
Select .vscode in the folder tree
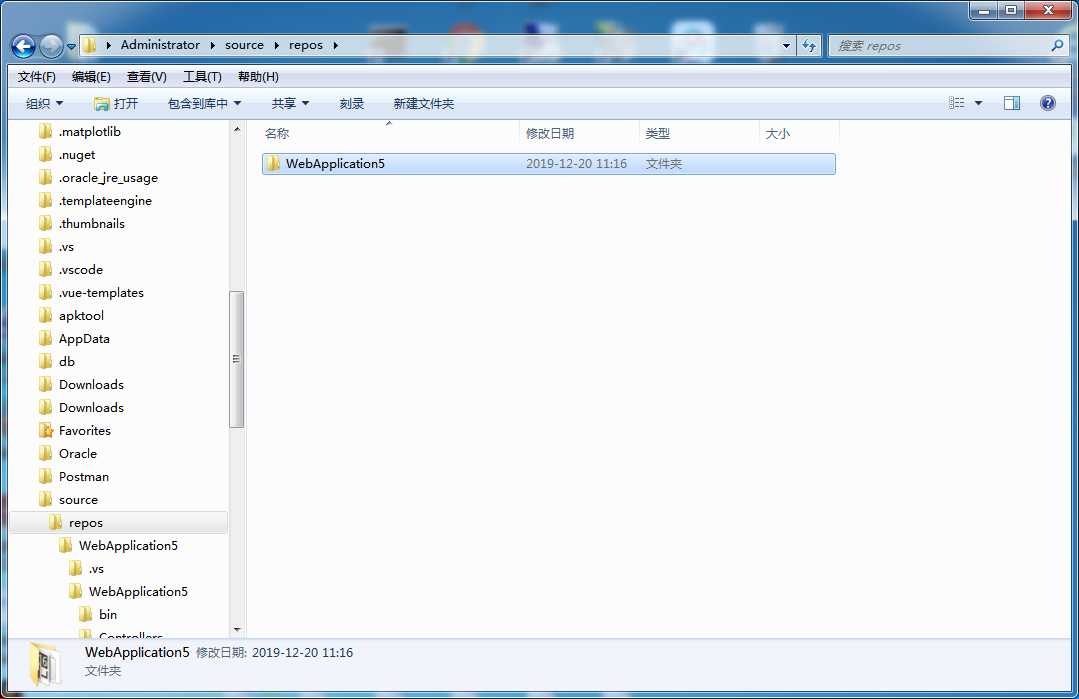[81, 270]
